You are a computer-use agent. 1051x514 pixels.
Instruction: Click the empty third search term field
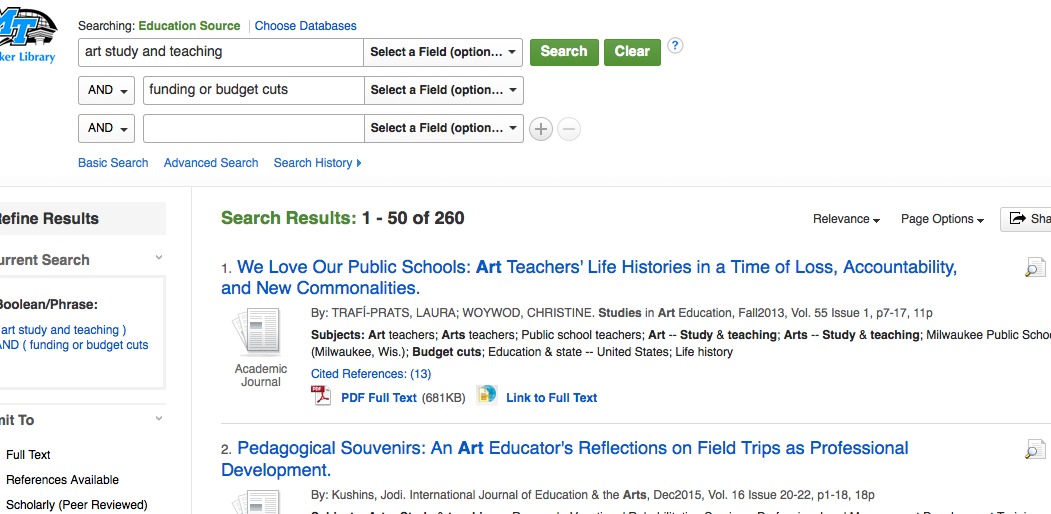point(253,128)
